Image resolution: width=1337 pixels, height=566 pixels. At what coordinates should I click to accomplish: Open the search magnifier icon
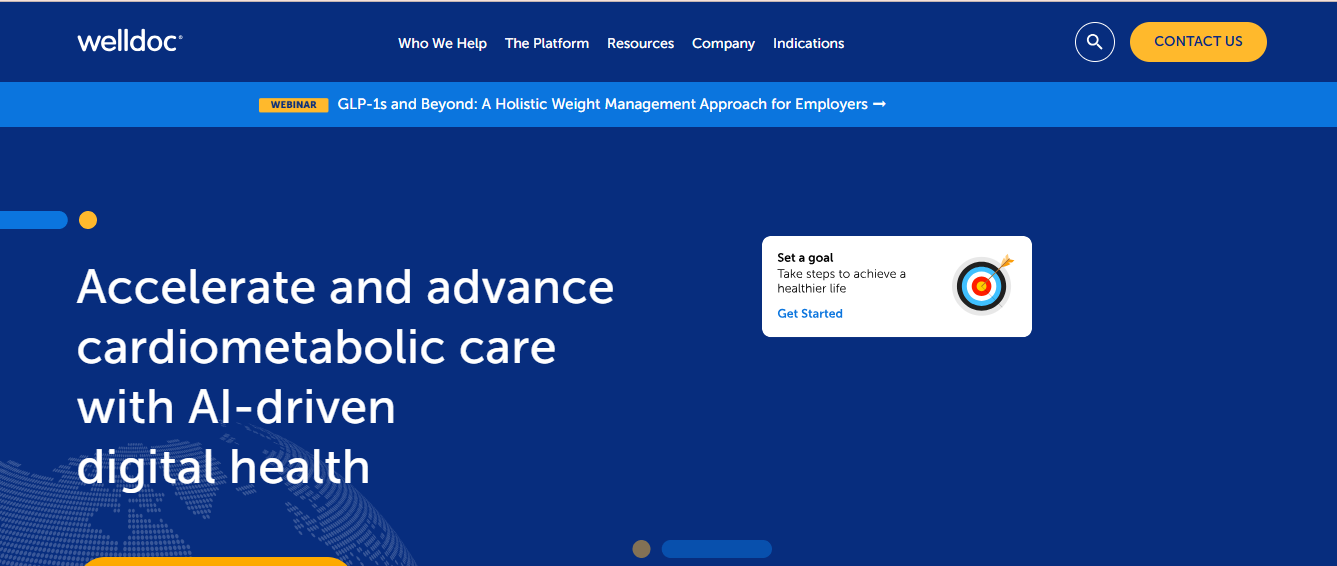click(x=1094, y=42)
